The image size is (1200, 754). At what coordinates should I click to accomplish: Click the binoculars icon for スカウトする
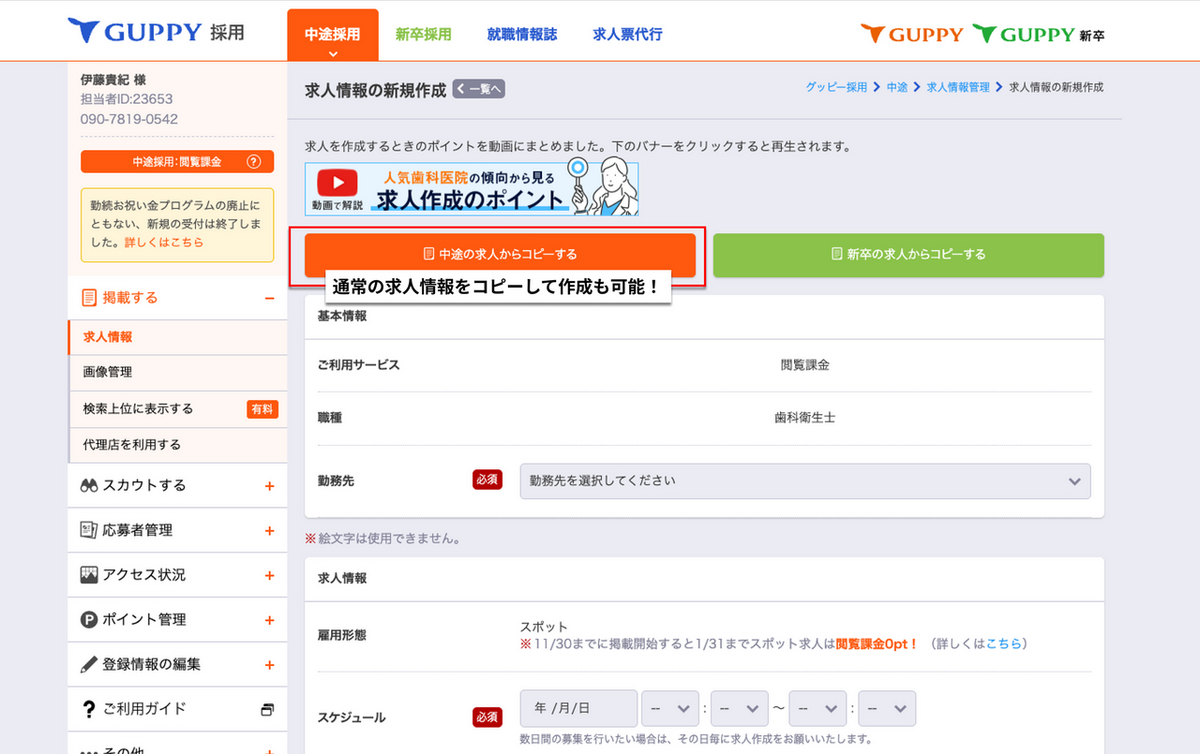coord(88,486)
